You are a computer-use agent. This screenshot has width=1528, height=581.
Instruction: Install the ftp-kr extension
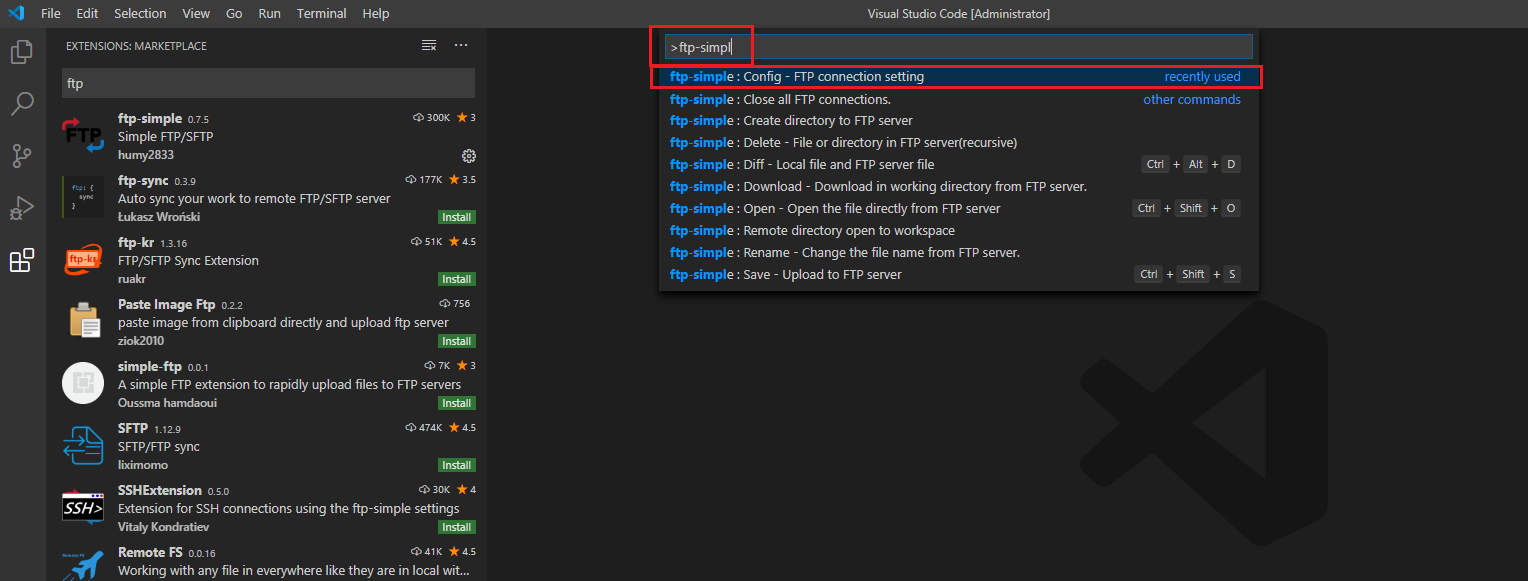[457, 279]
